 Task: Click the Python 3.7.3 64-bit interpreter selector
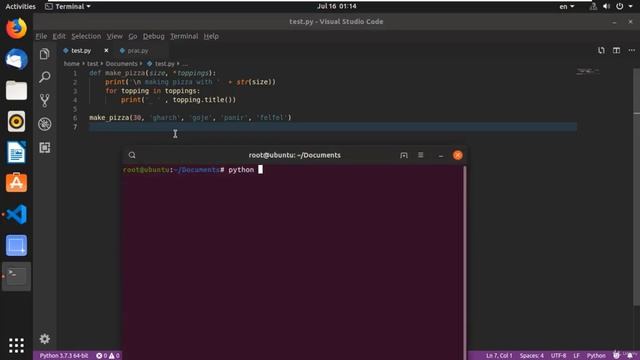[x=64, y=356]
